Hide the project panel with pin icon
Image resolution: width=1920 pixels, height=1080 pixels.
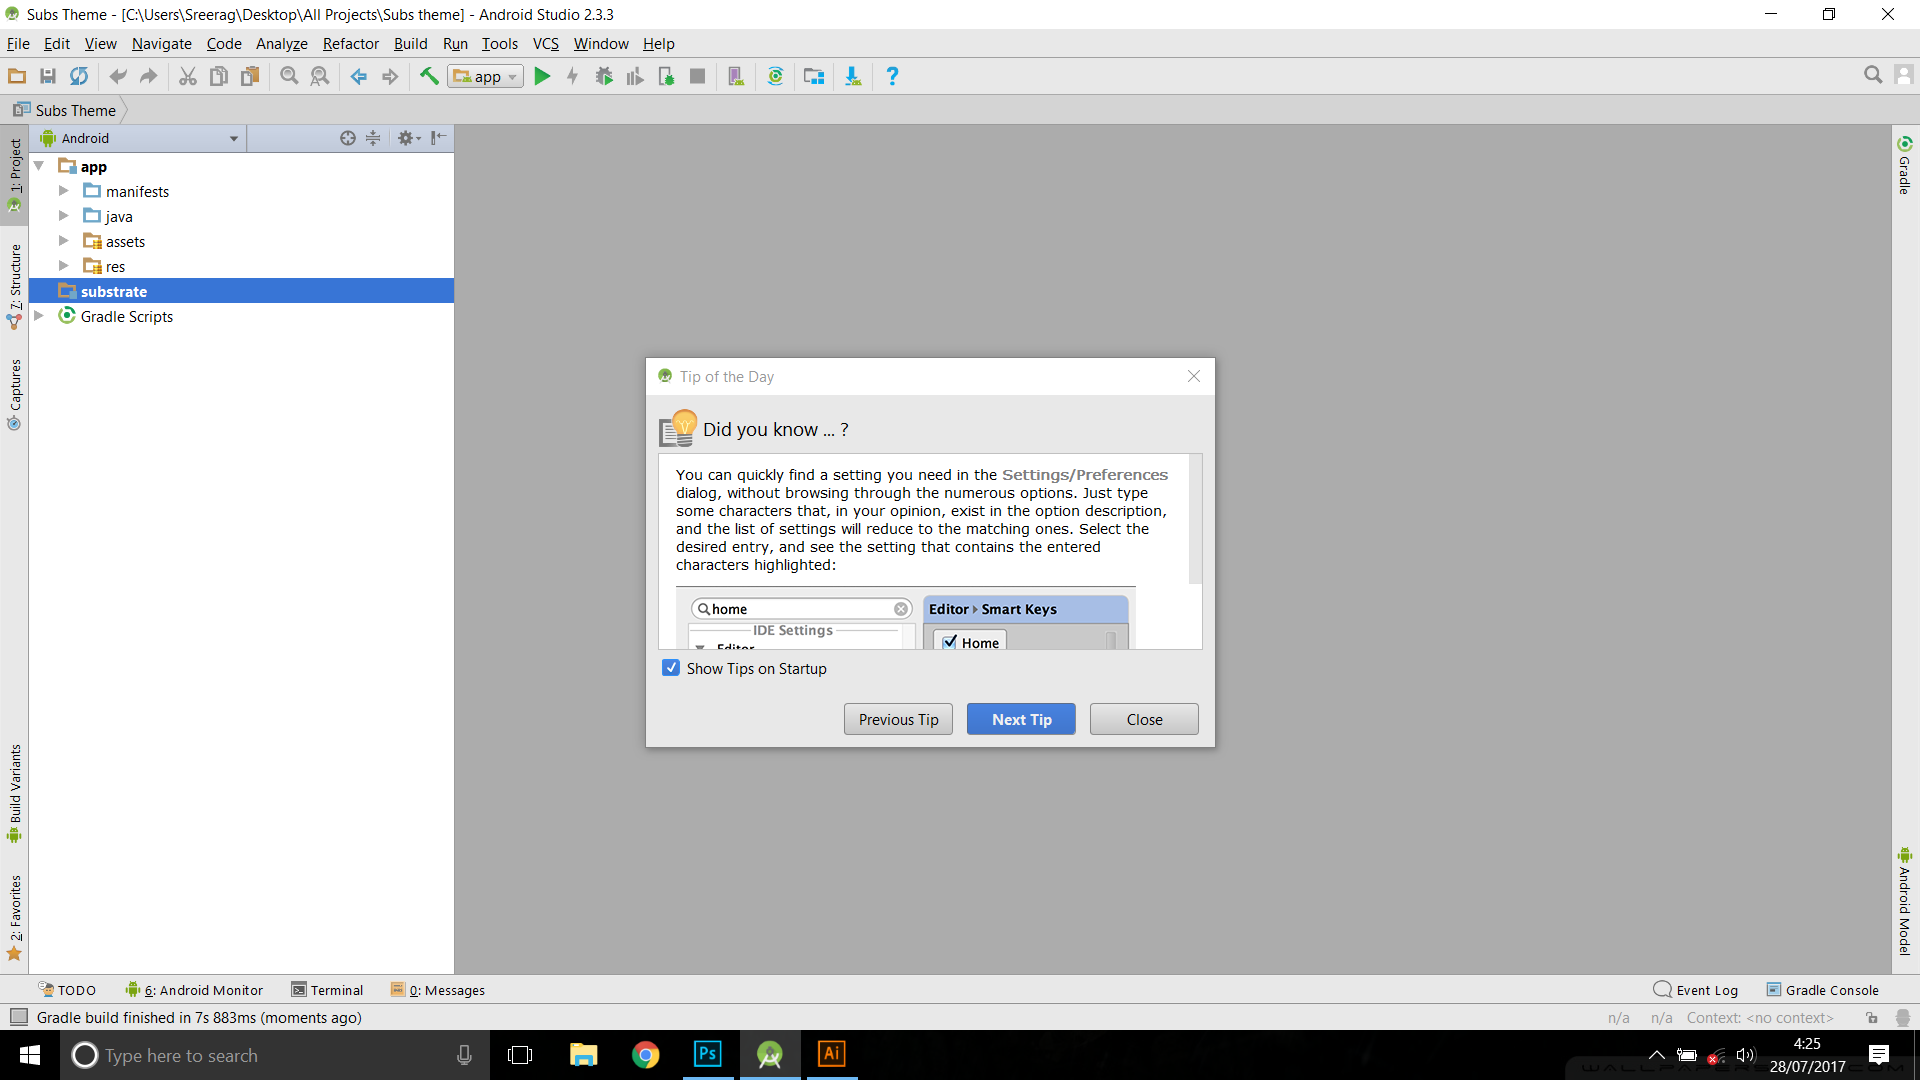(x=438, y=138)
